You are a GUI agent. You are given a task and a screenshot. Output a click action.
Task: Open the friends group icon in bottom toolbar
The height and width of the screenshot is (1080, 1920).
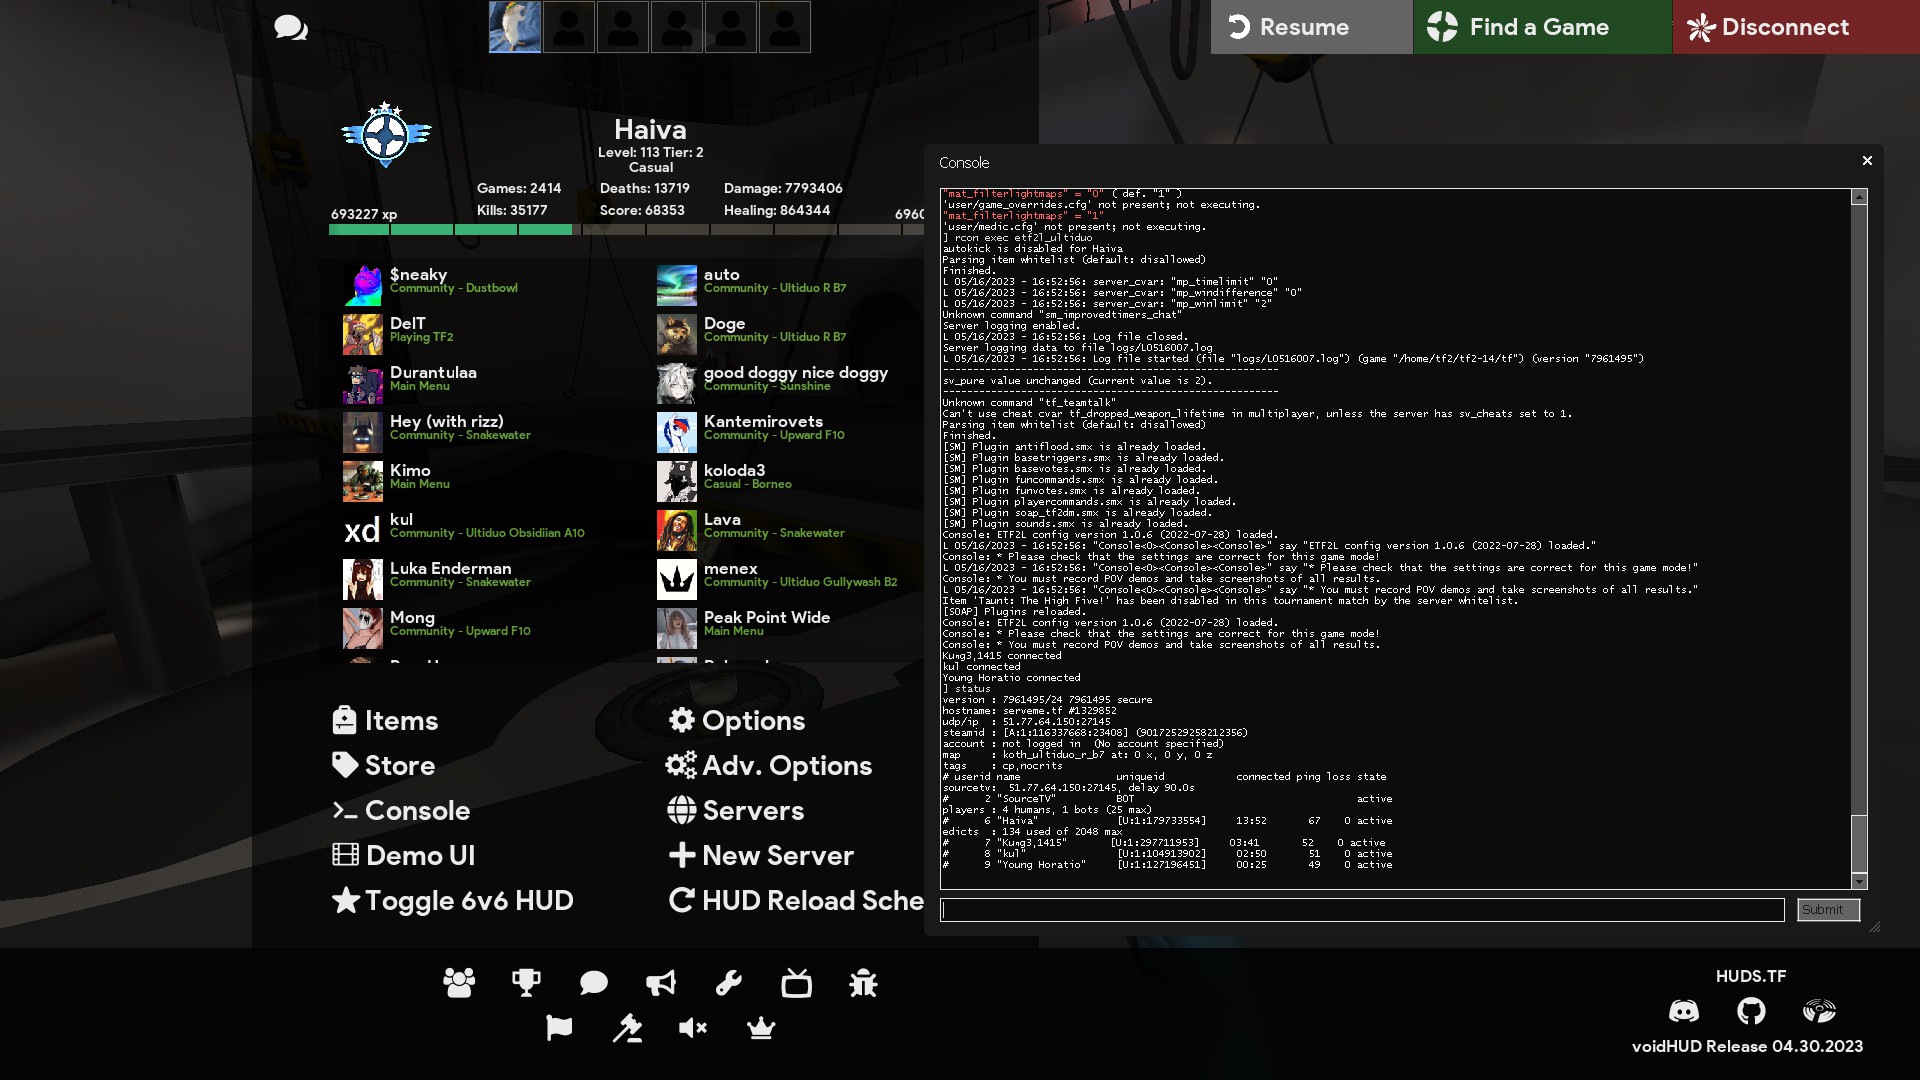(459, 983)
